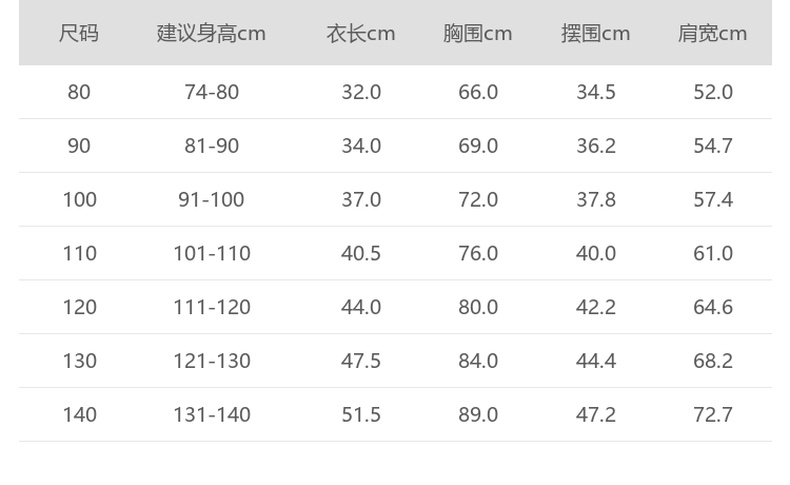
Task: Select size 80 in the size column
Action: coord(79,92)
